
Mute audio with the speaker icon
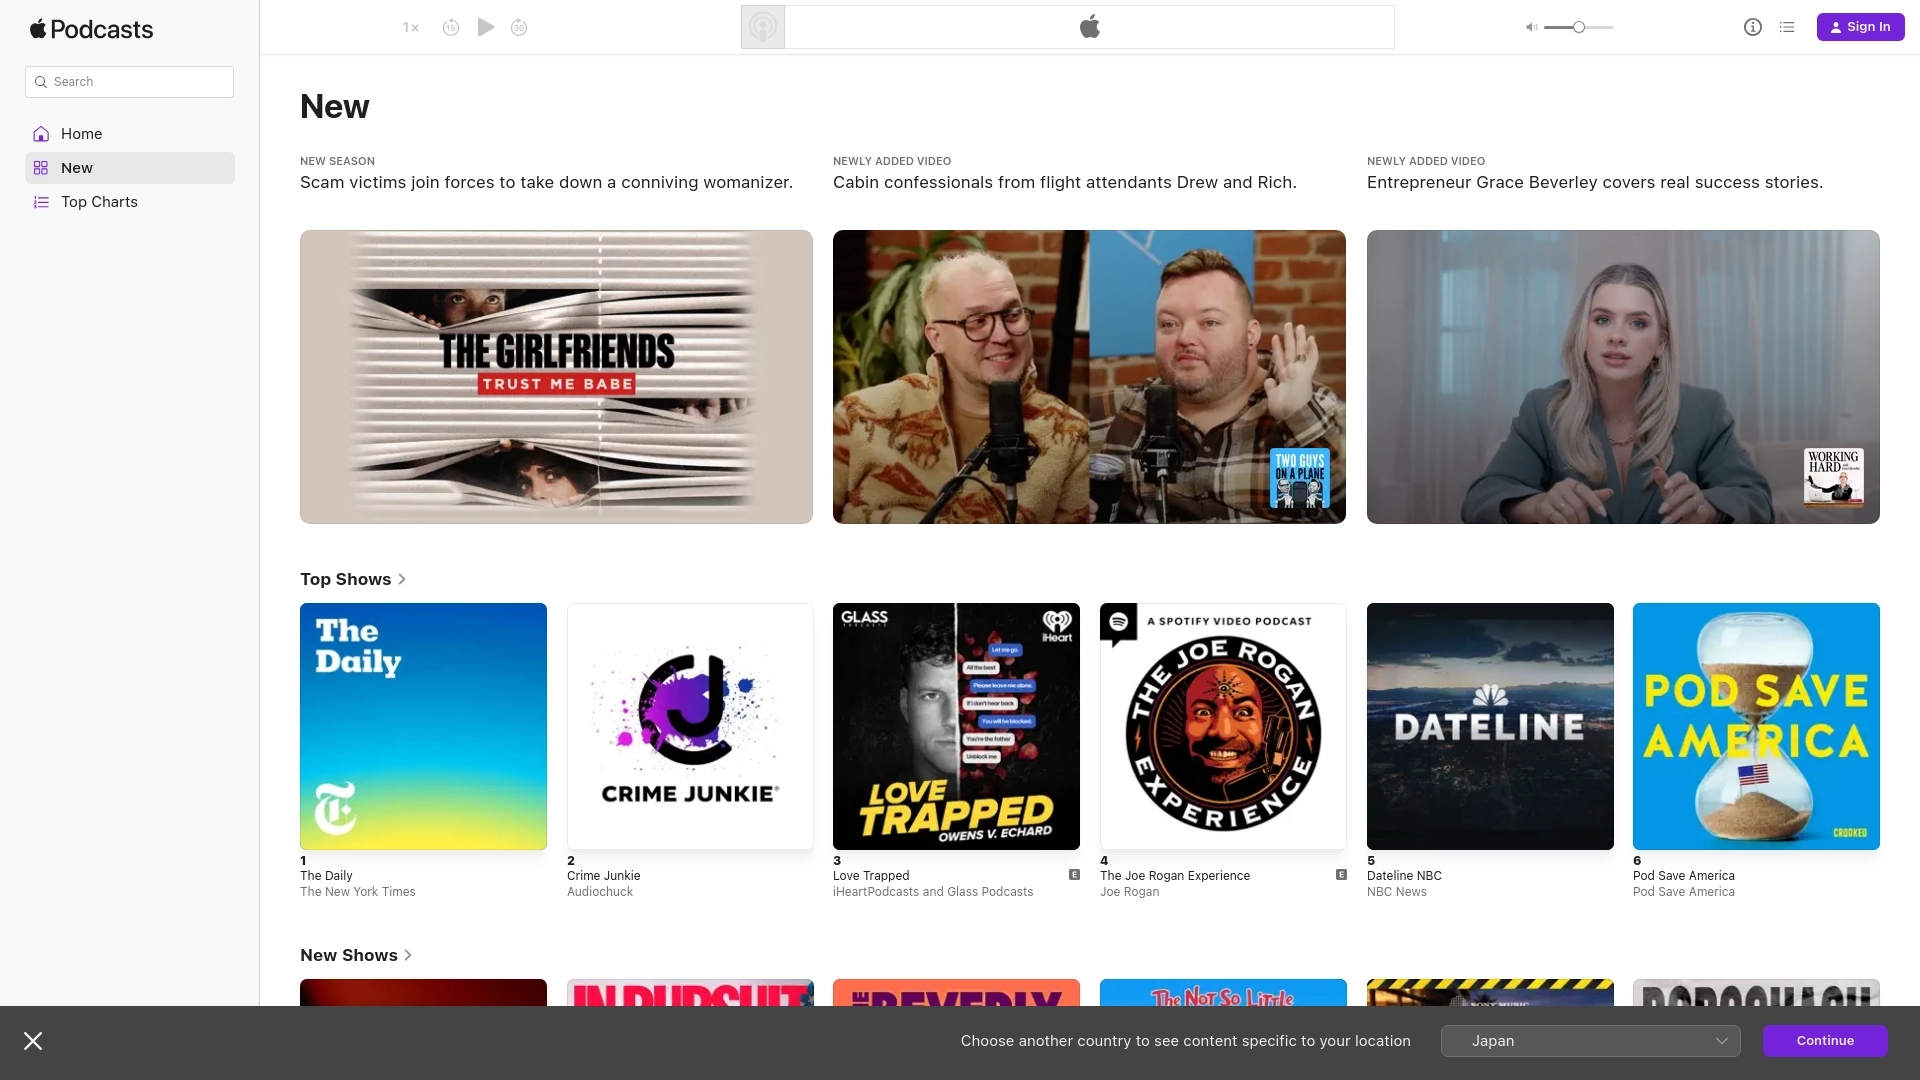pos(1531,27)
